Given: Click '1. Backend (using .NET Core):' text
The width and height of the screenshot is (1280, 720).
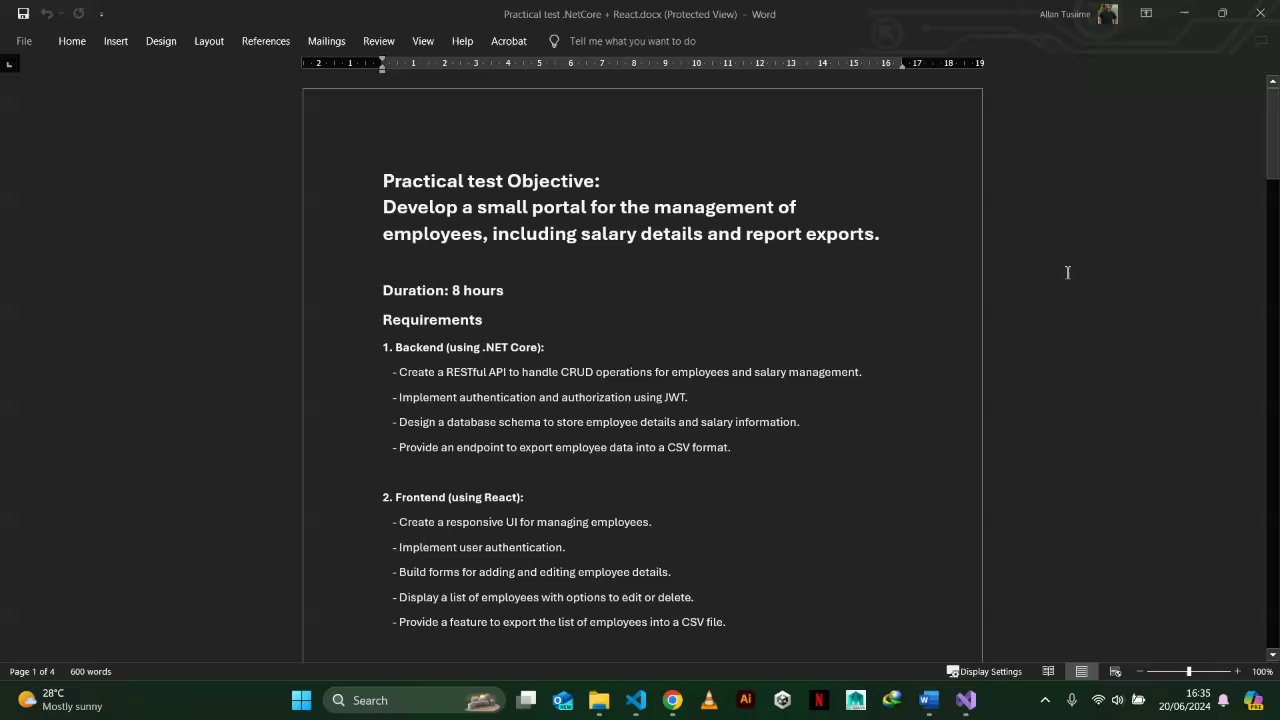Looking at the screenshot, I should click(463, 347).
